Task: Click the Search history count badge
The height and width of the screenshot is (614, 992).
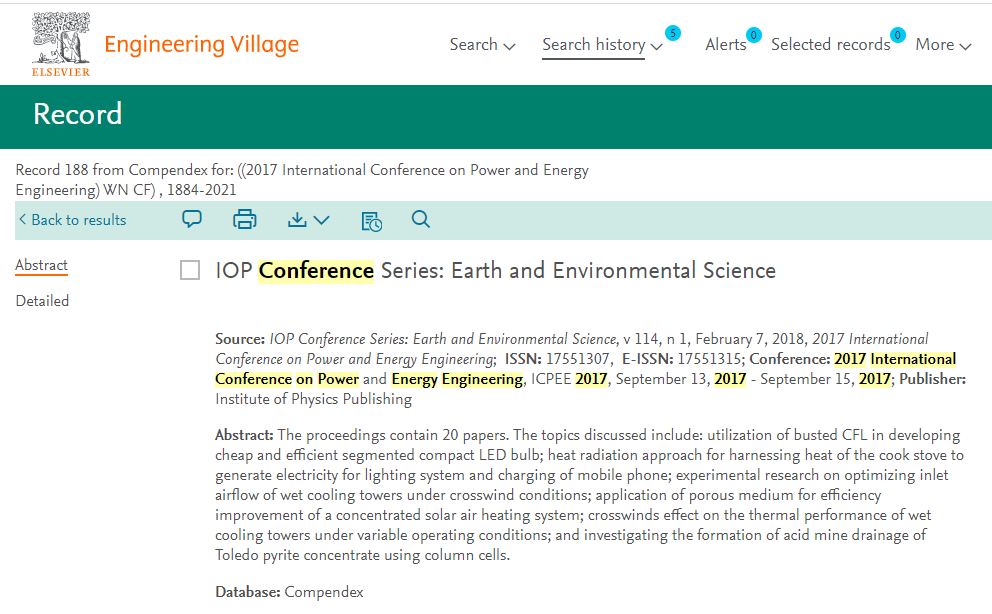Action: [673, 33]
